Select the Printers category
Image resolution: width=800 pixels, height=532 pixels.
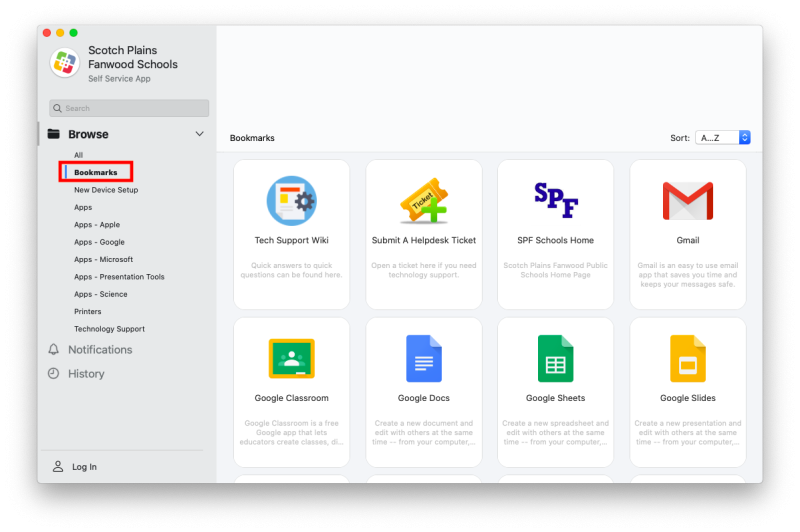[88, 311]
